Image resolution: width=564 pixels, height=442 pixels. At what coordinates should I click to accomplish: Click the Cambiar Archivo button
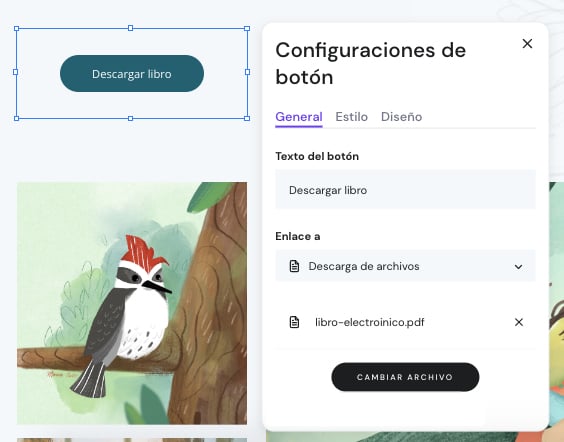tap(405, 377)
